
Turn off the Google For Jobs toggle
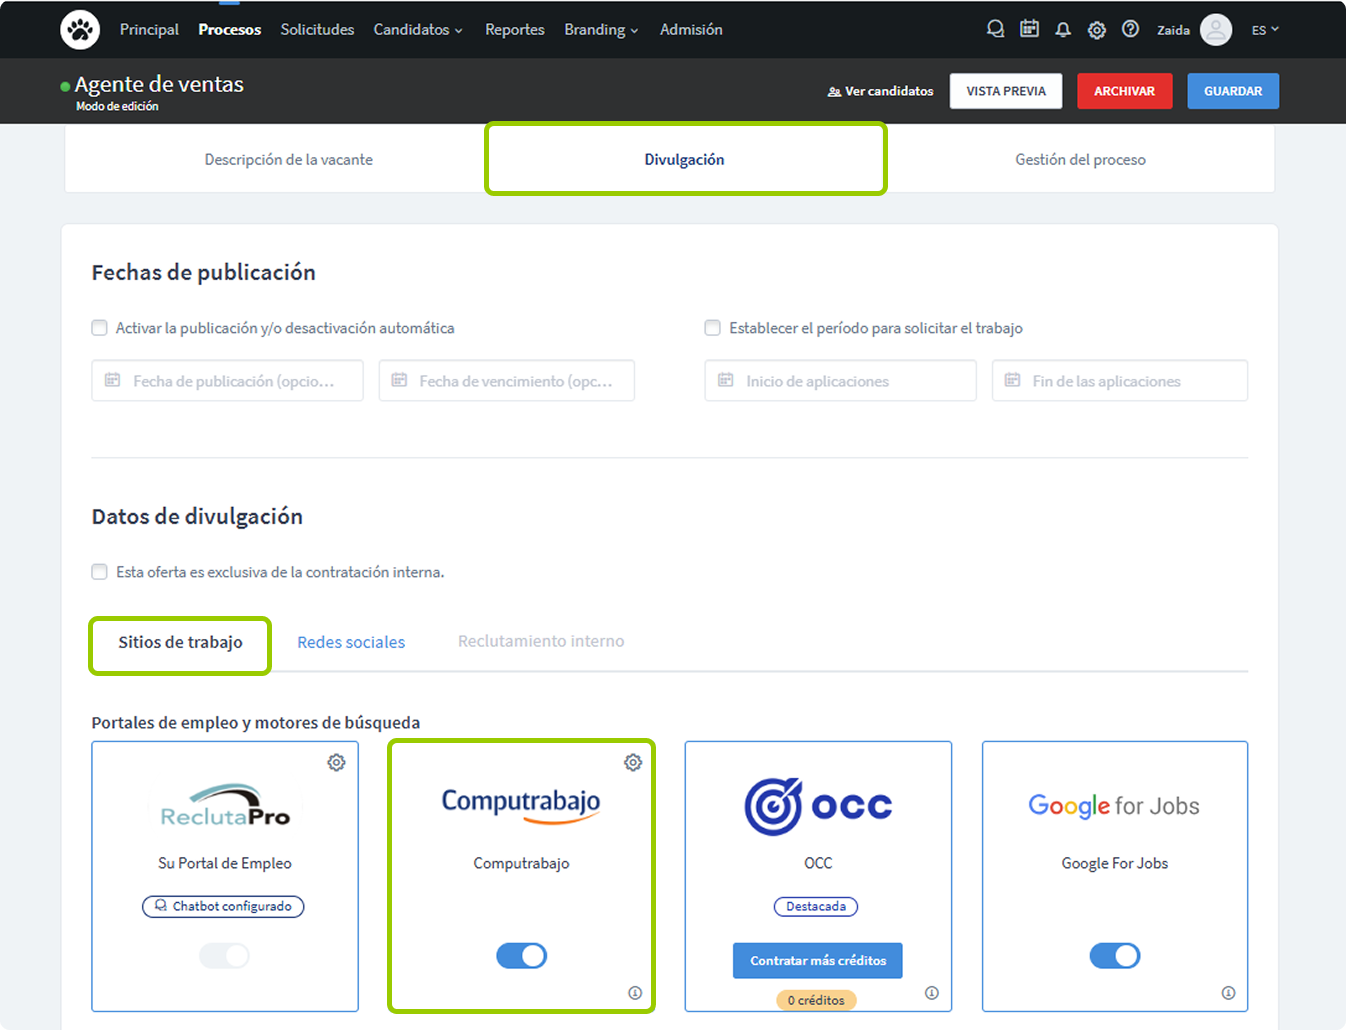pos(1114,956)
